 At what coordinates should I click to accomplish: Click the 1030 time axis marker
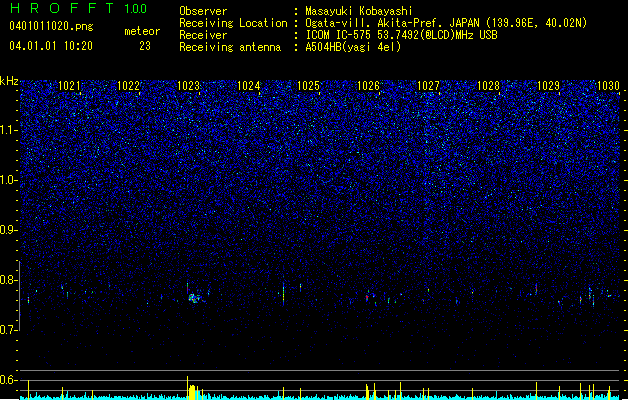(608, 85)
